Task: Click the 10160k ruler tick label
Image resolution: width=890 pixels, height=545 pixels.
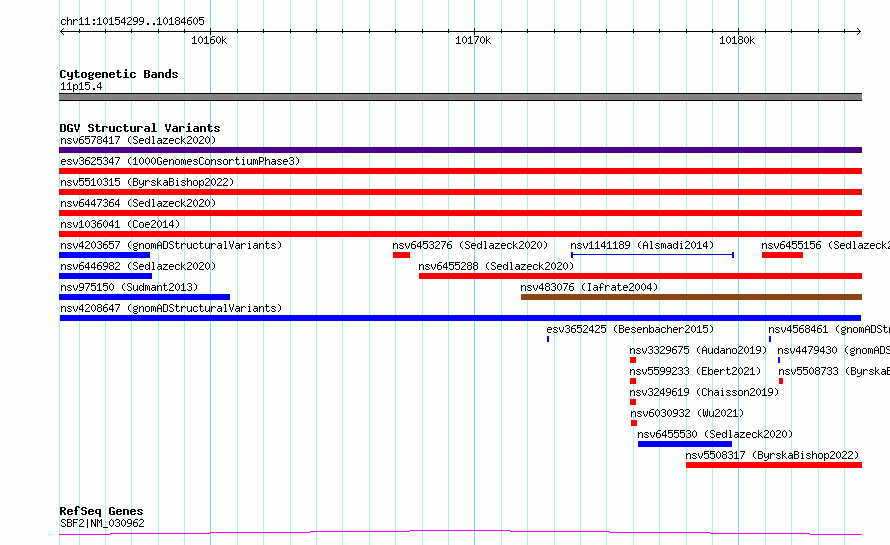Action: tap(209, 40)
